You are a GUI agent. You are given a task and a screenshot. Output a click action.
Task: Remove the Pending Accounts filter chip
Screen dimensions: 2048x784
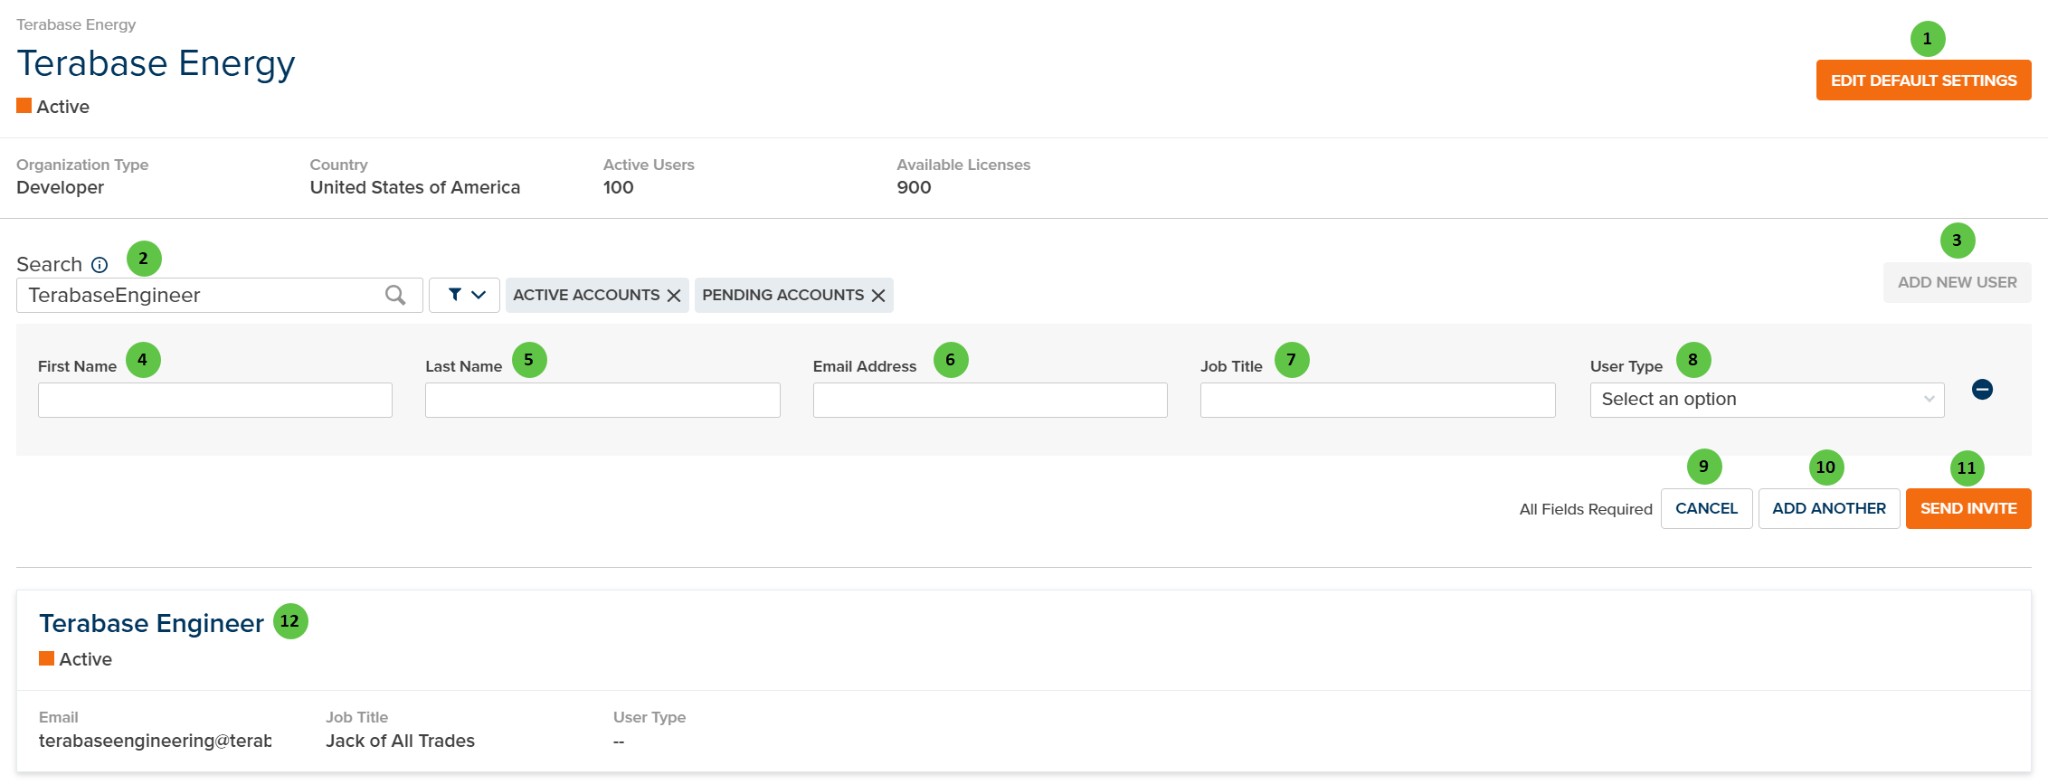(878, 295)
